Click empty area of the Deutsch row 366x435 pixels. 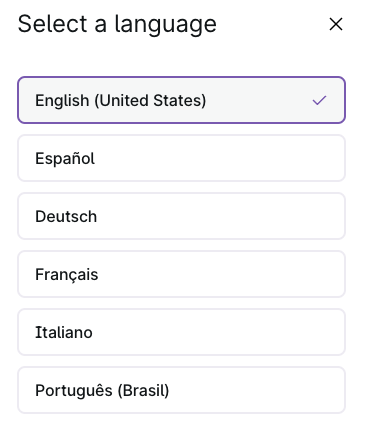[220, 216]
